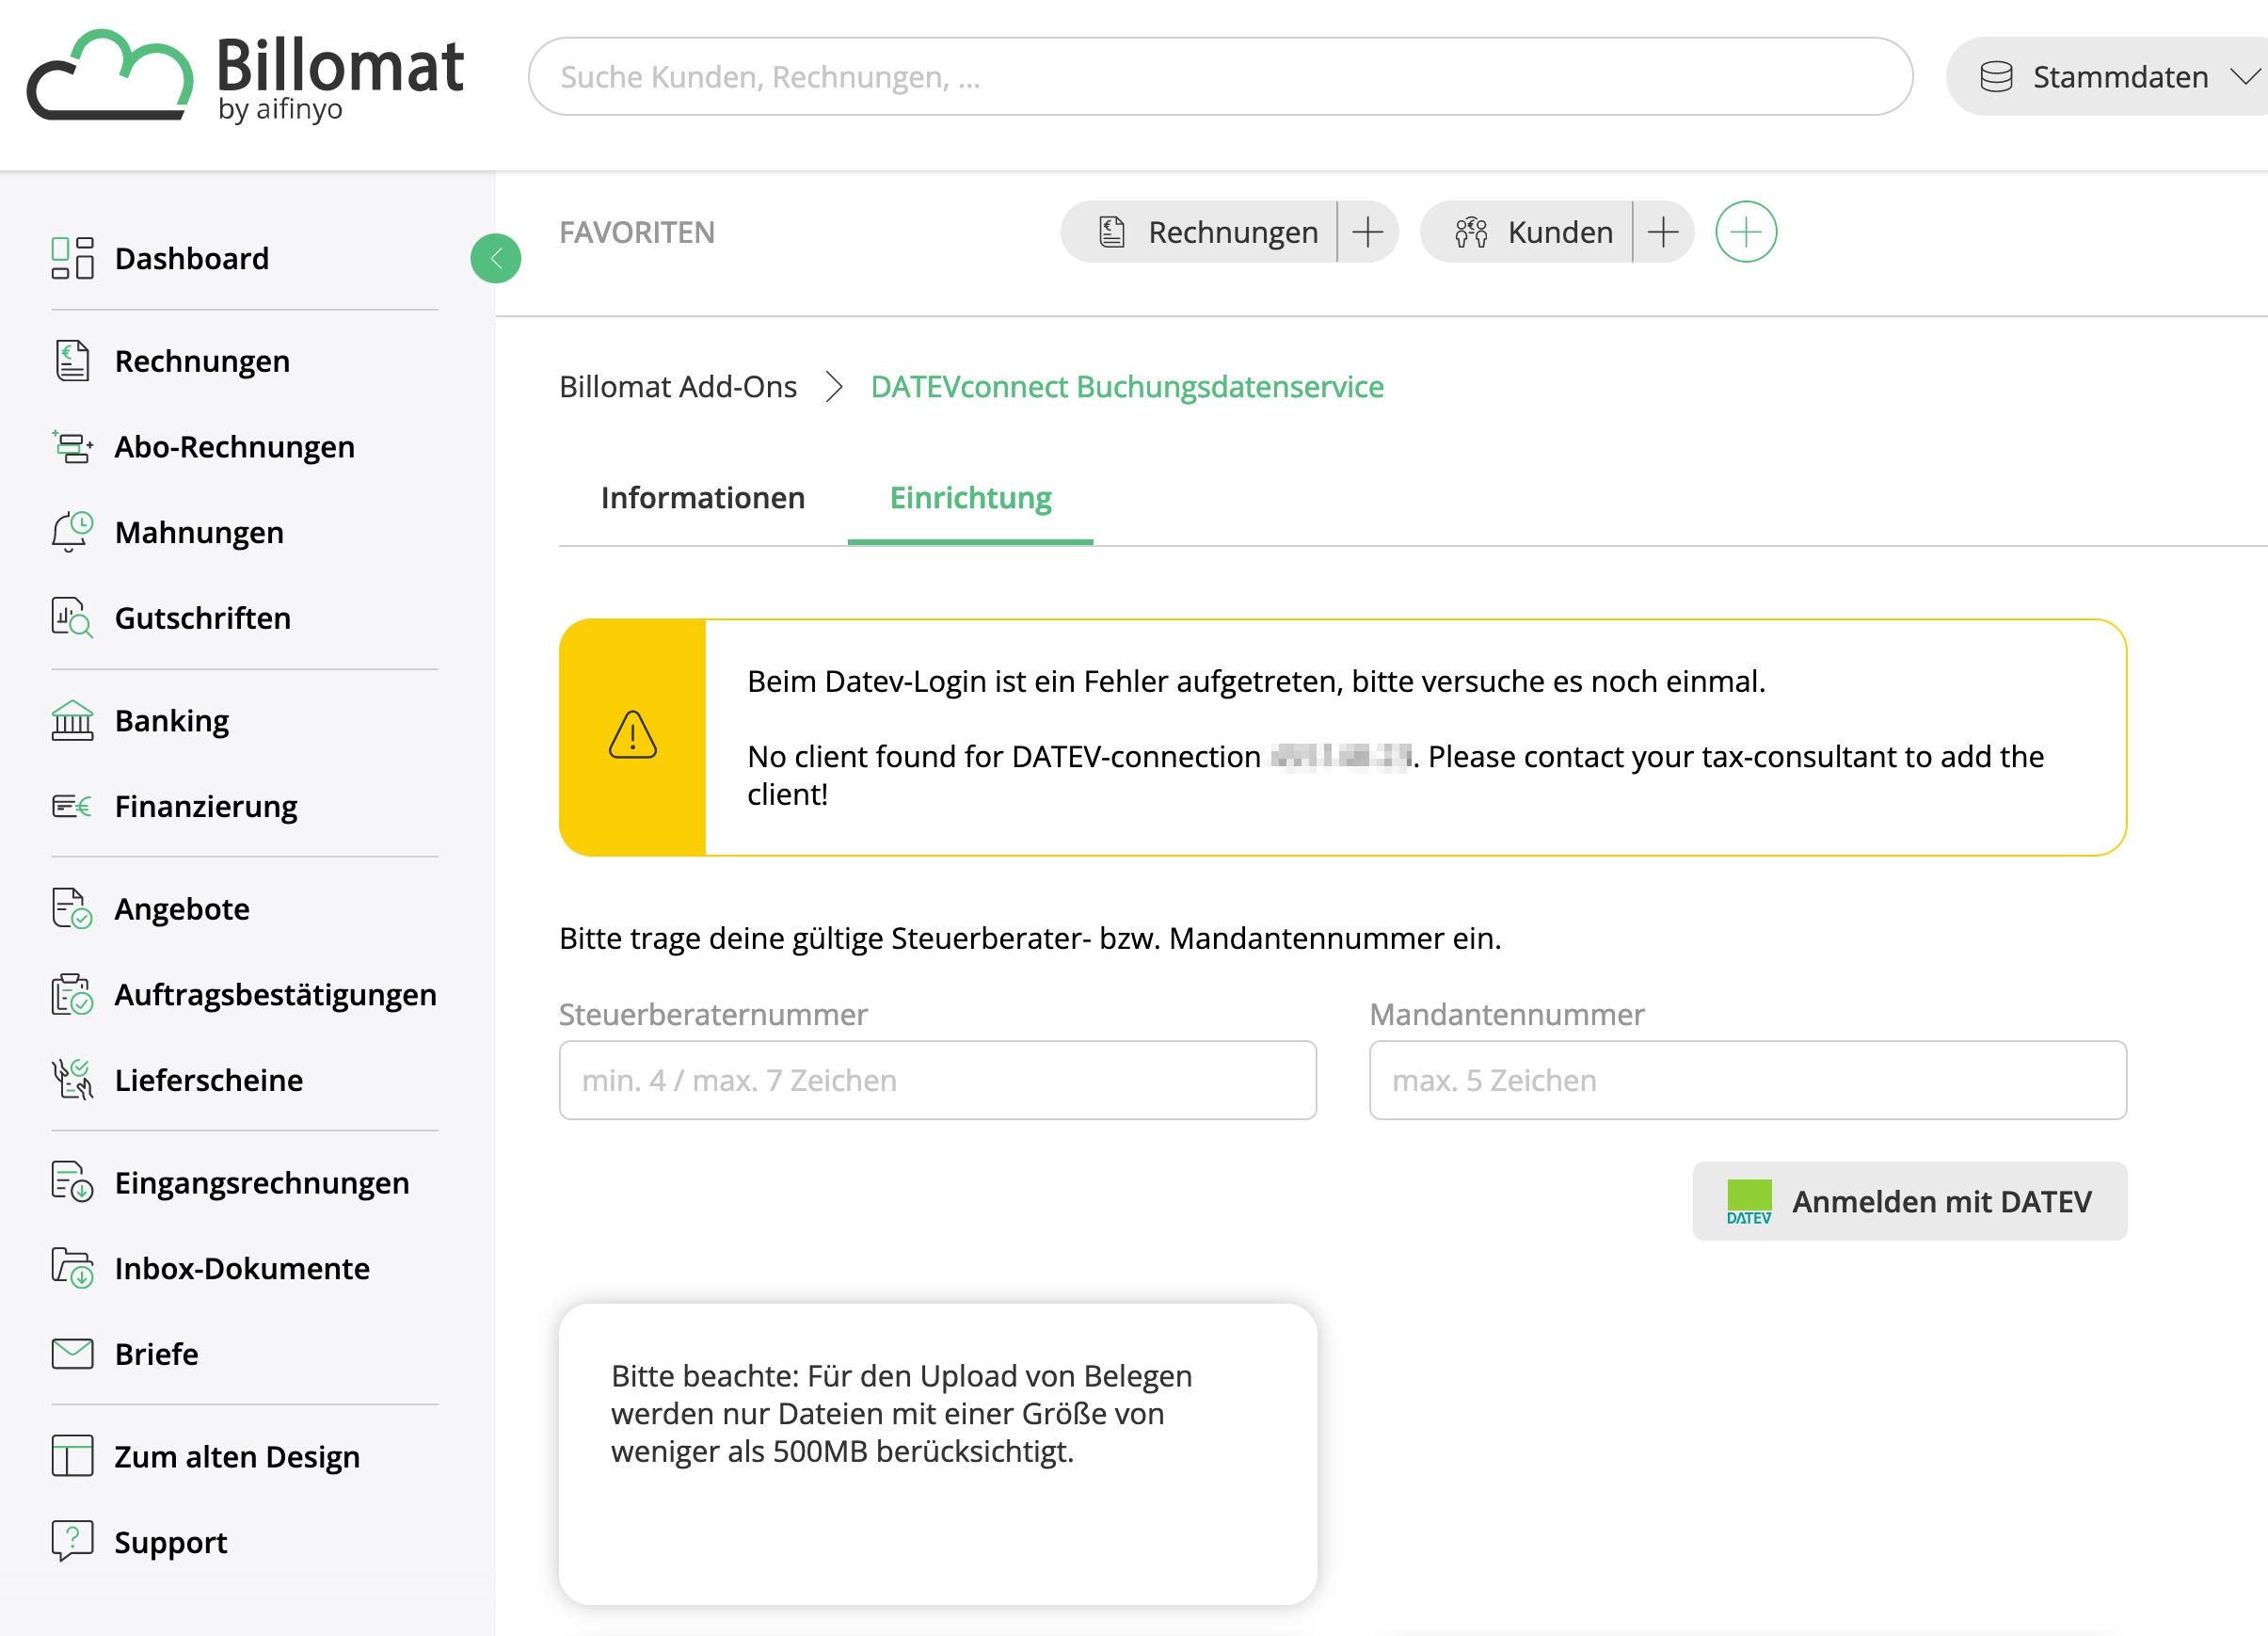Screen dimensions: 2268x1636
Task: Click the FAVORITEN label
Action: (x=637, y=232)
